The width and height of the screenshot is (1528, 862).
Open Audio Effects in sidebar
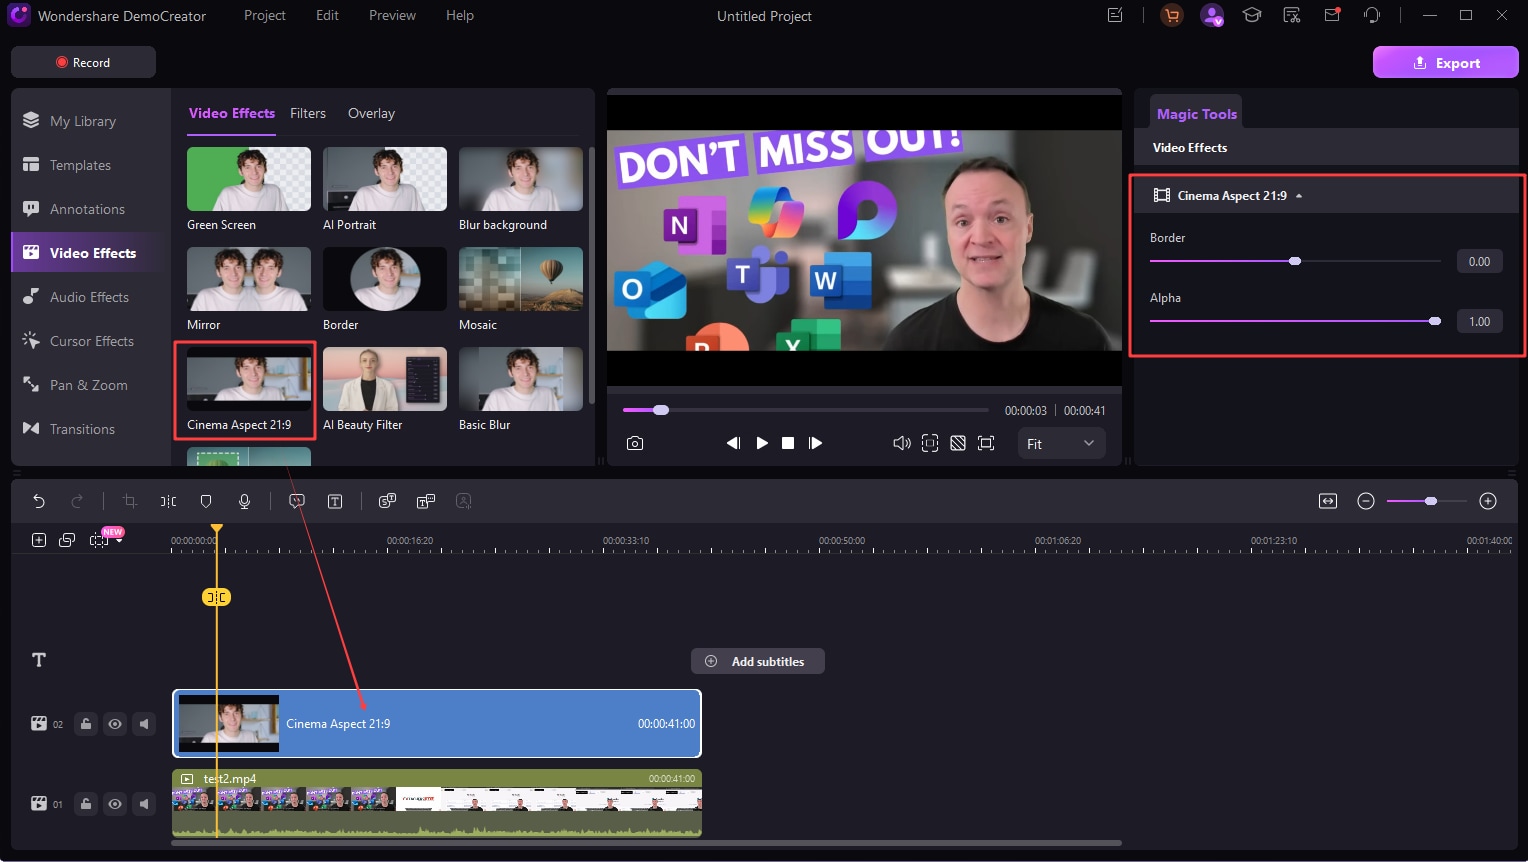(89, 297)
